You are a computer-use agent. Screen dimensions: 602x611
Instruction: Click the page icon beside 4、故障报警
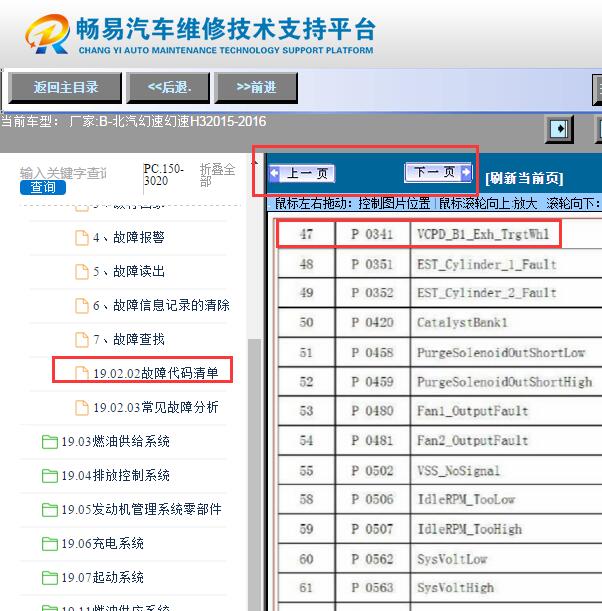pos(81,238)
